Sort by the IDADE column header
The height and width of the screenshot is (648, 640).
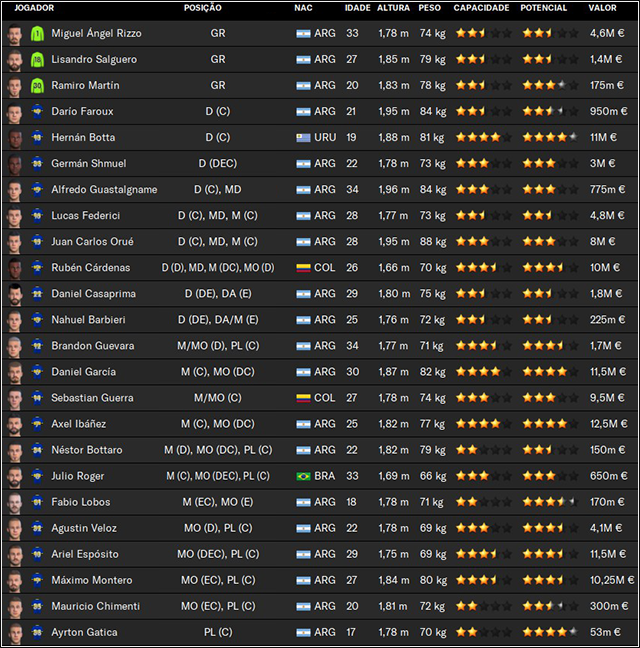pyautogui.click(x=357, y=8)
